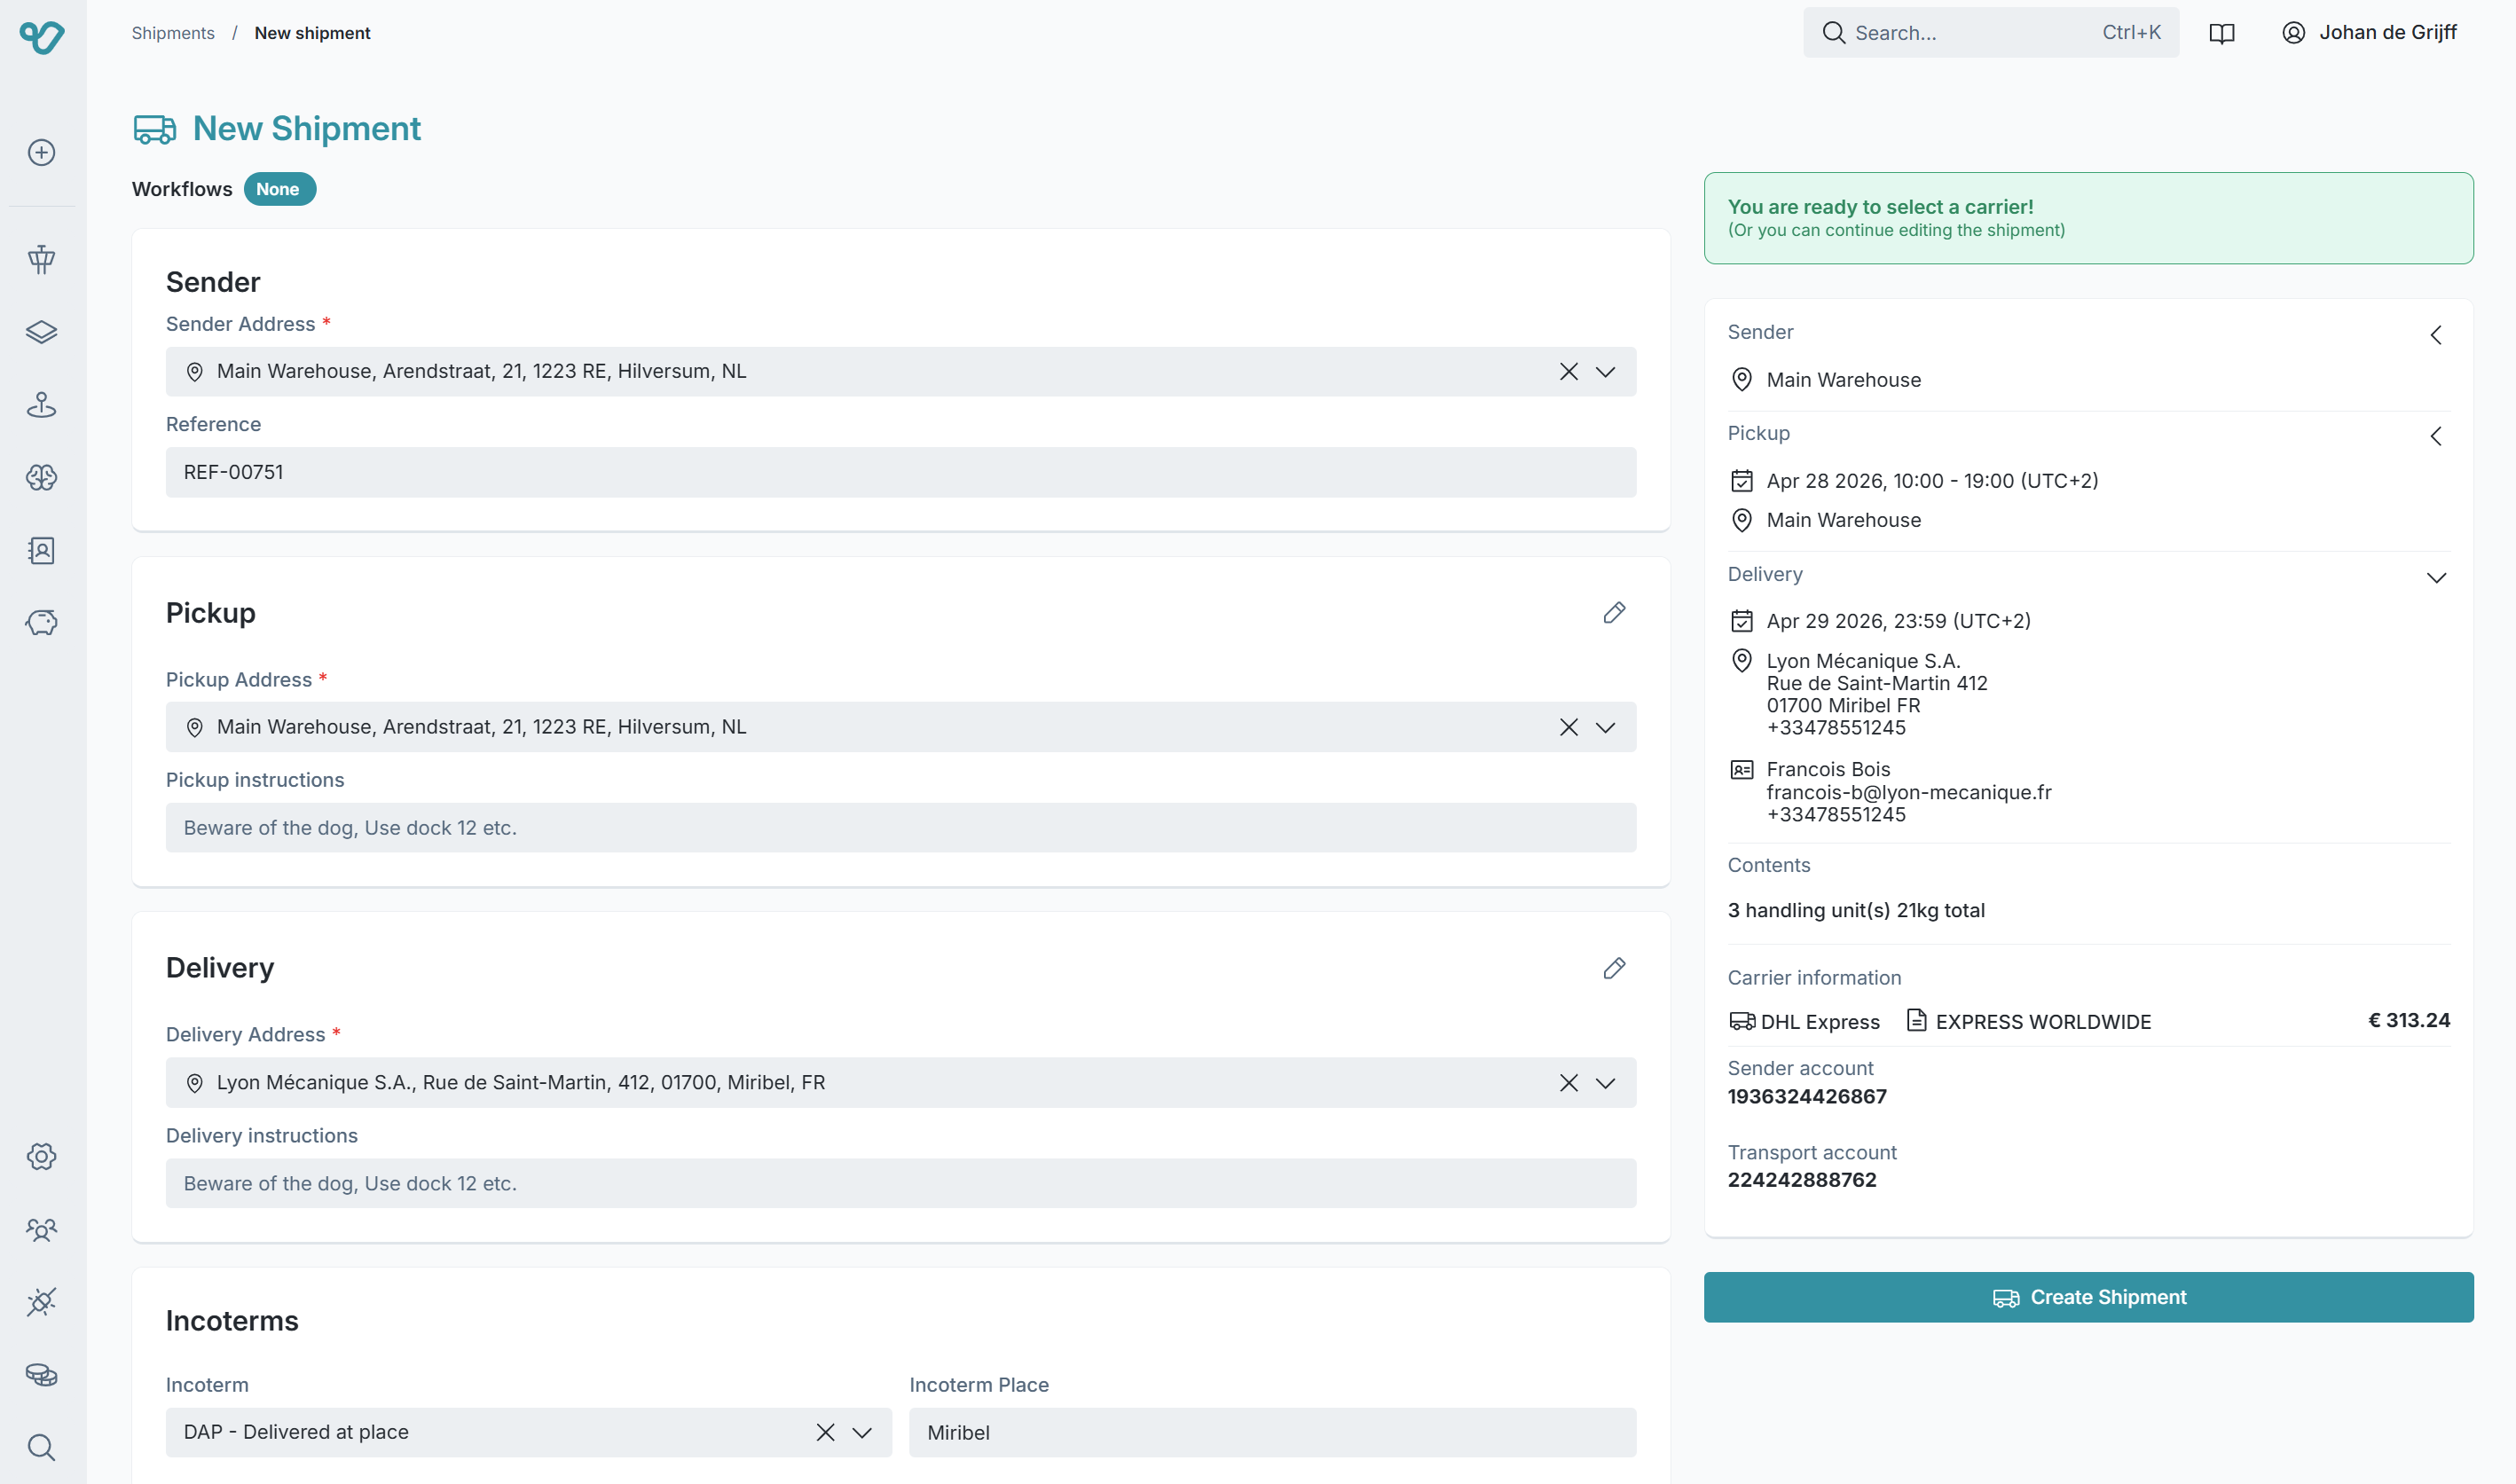
Task: Open Johan de Grijff user menu
Action: point(2368,33)
